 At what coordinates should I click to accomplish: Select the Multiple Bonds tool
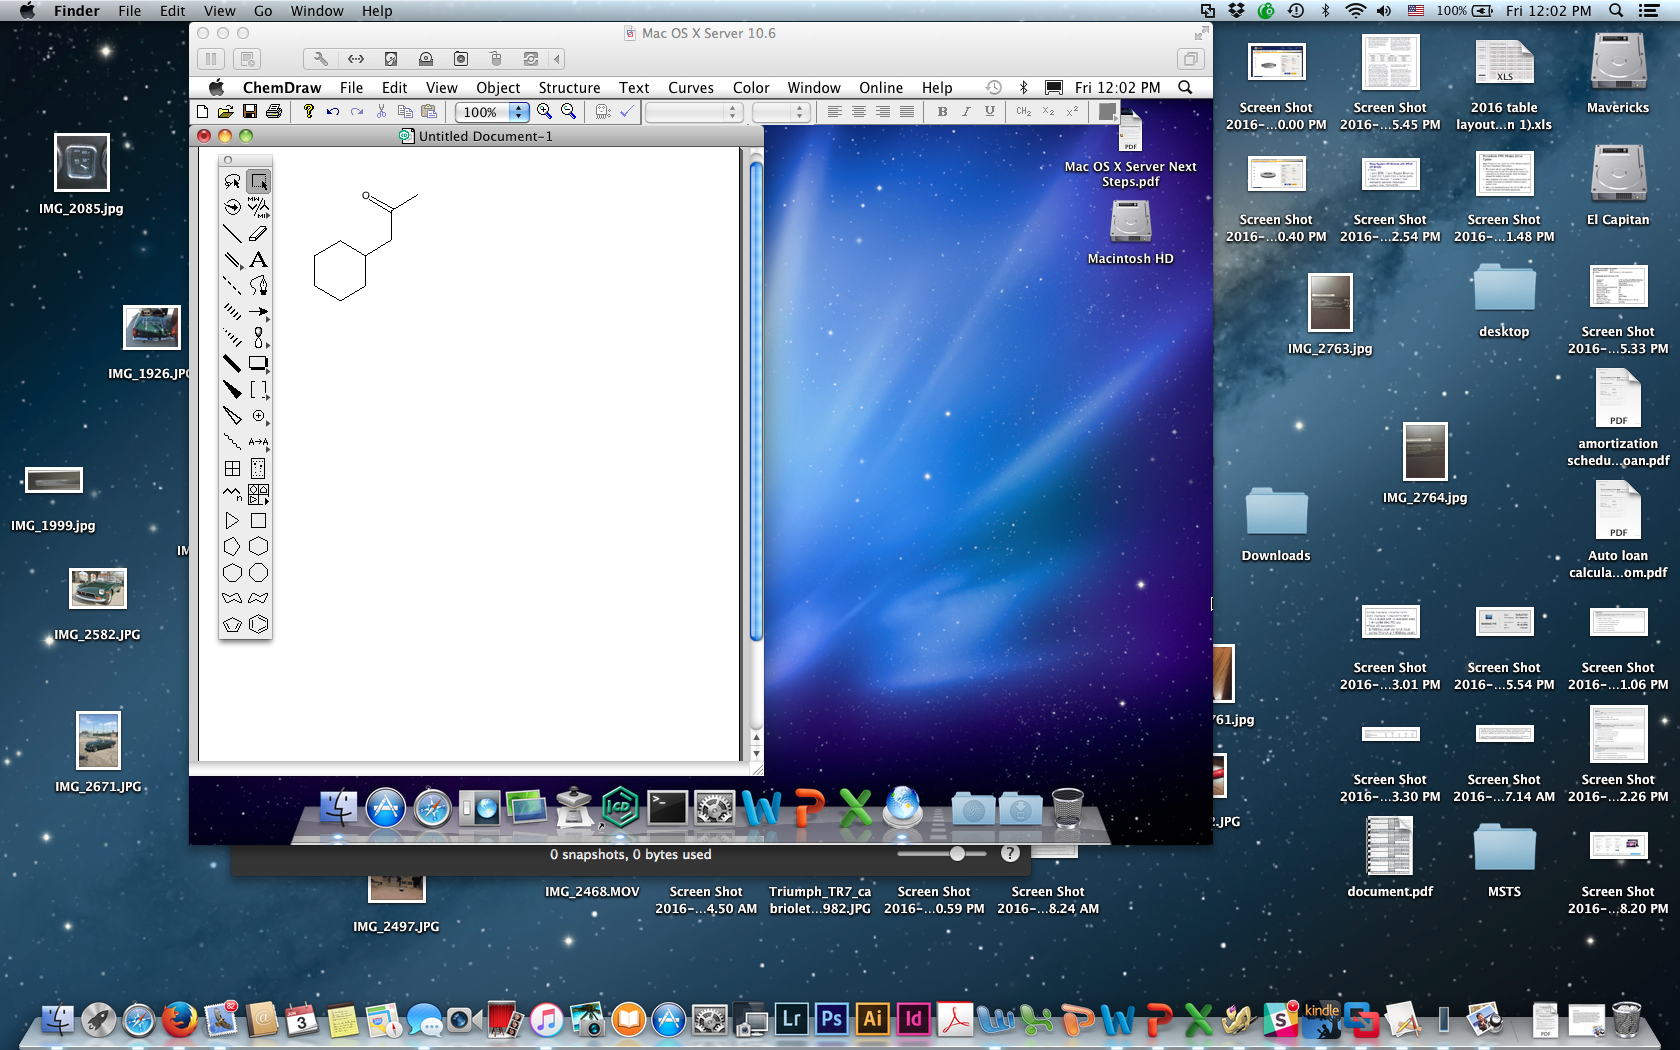(232, 259)
